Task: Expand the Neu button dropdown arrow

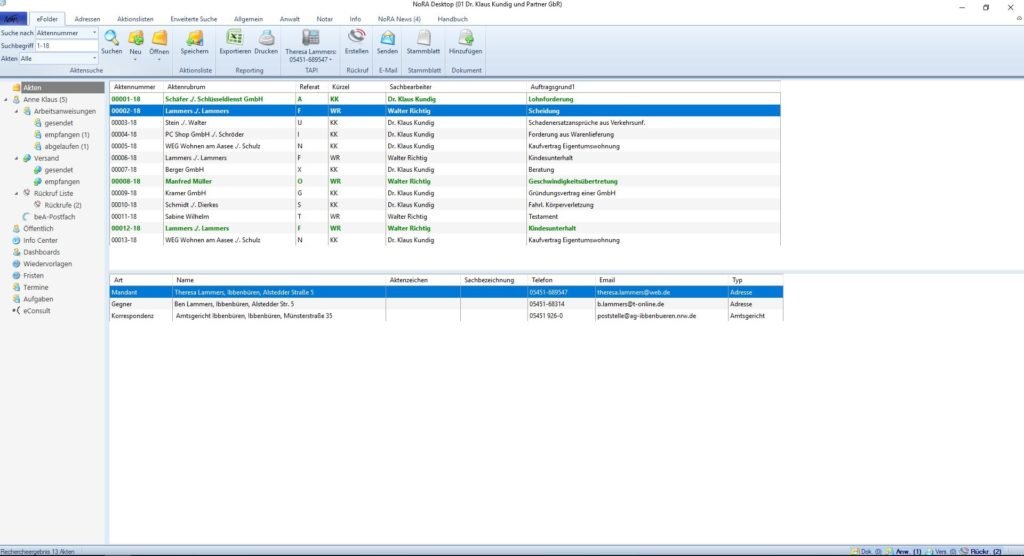Action: 135,58
